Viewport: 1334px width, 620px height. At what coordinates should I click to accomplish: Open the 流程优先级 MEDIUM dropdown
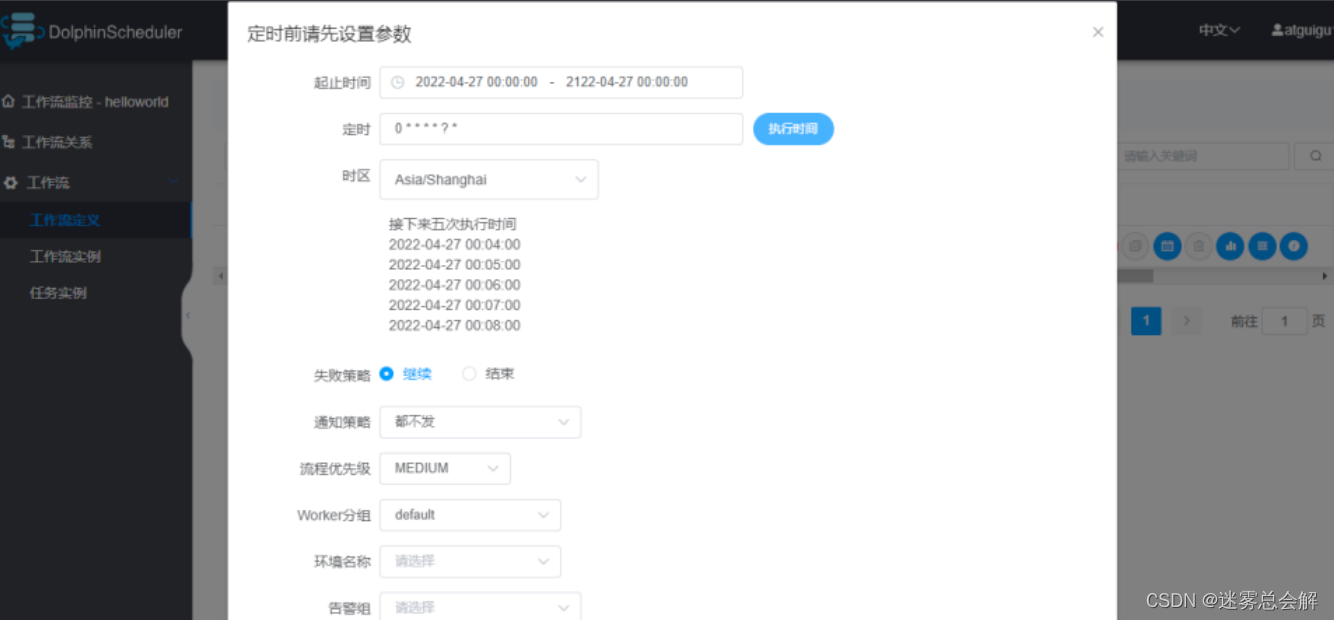coord(445,468)
